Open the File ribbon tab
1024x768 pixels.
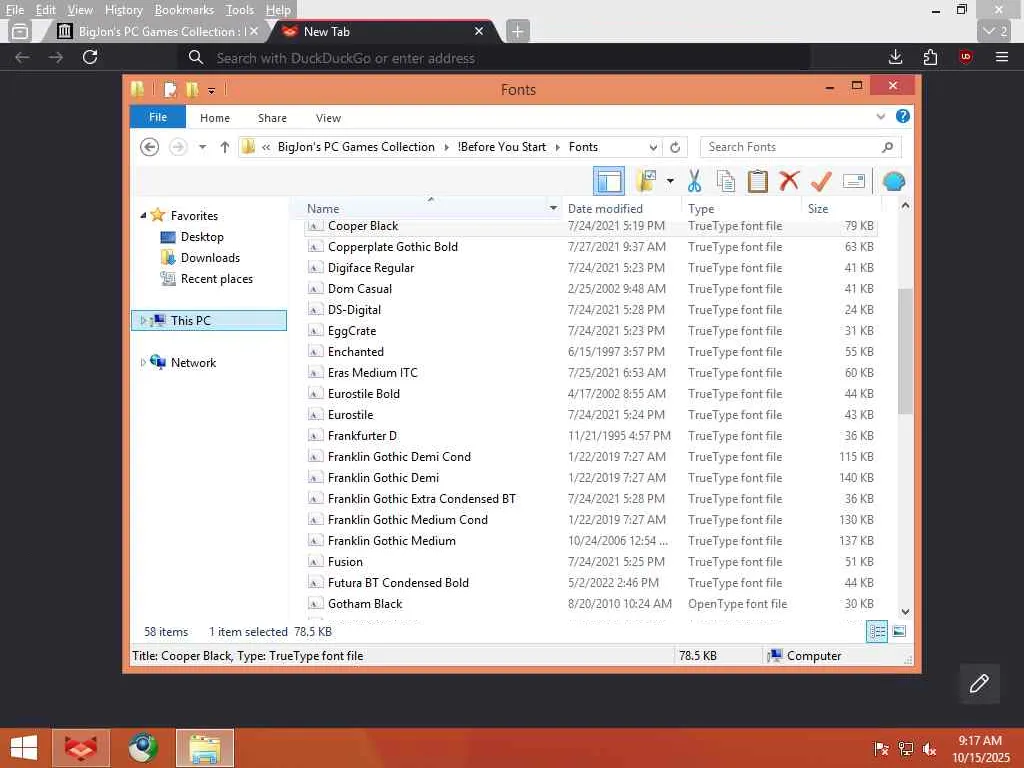(158, 117)
